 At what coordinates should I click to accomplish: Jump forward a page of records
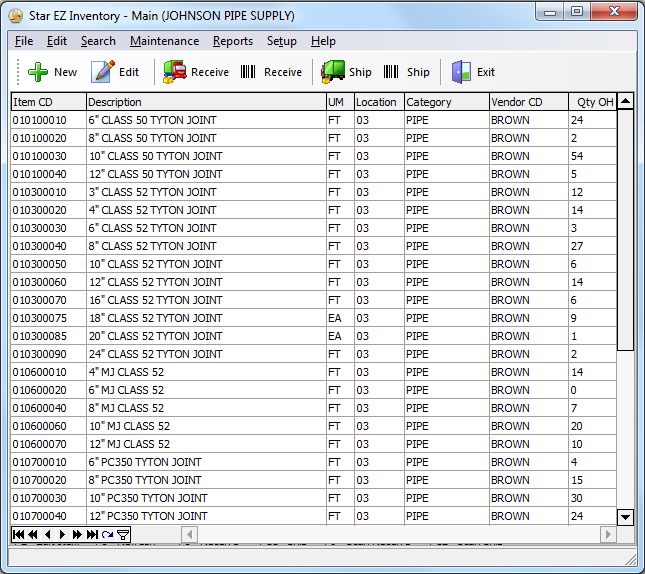(77, 534)
